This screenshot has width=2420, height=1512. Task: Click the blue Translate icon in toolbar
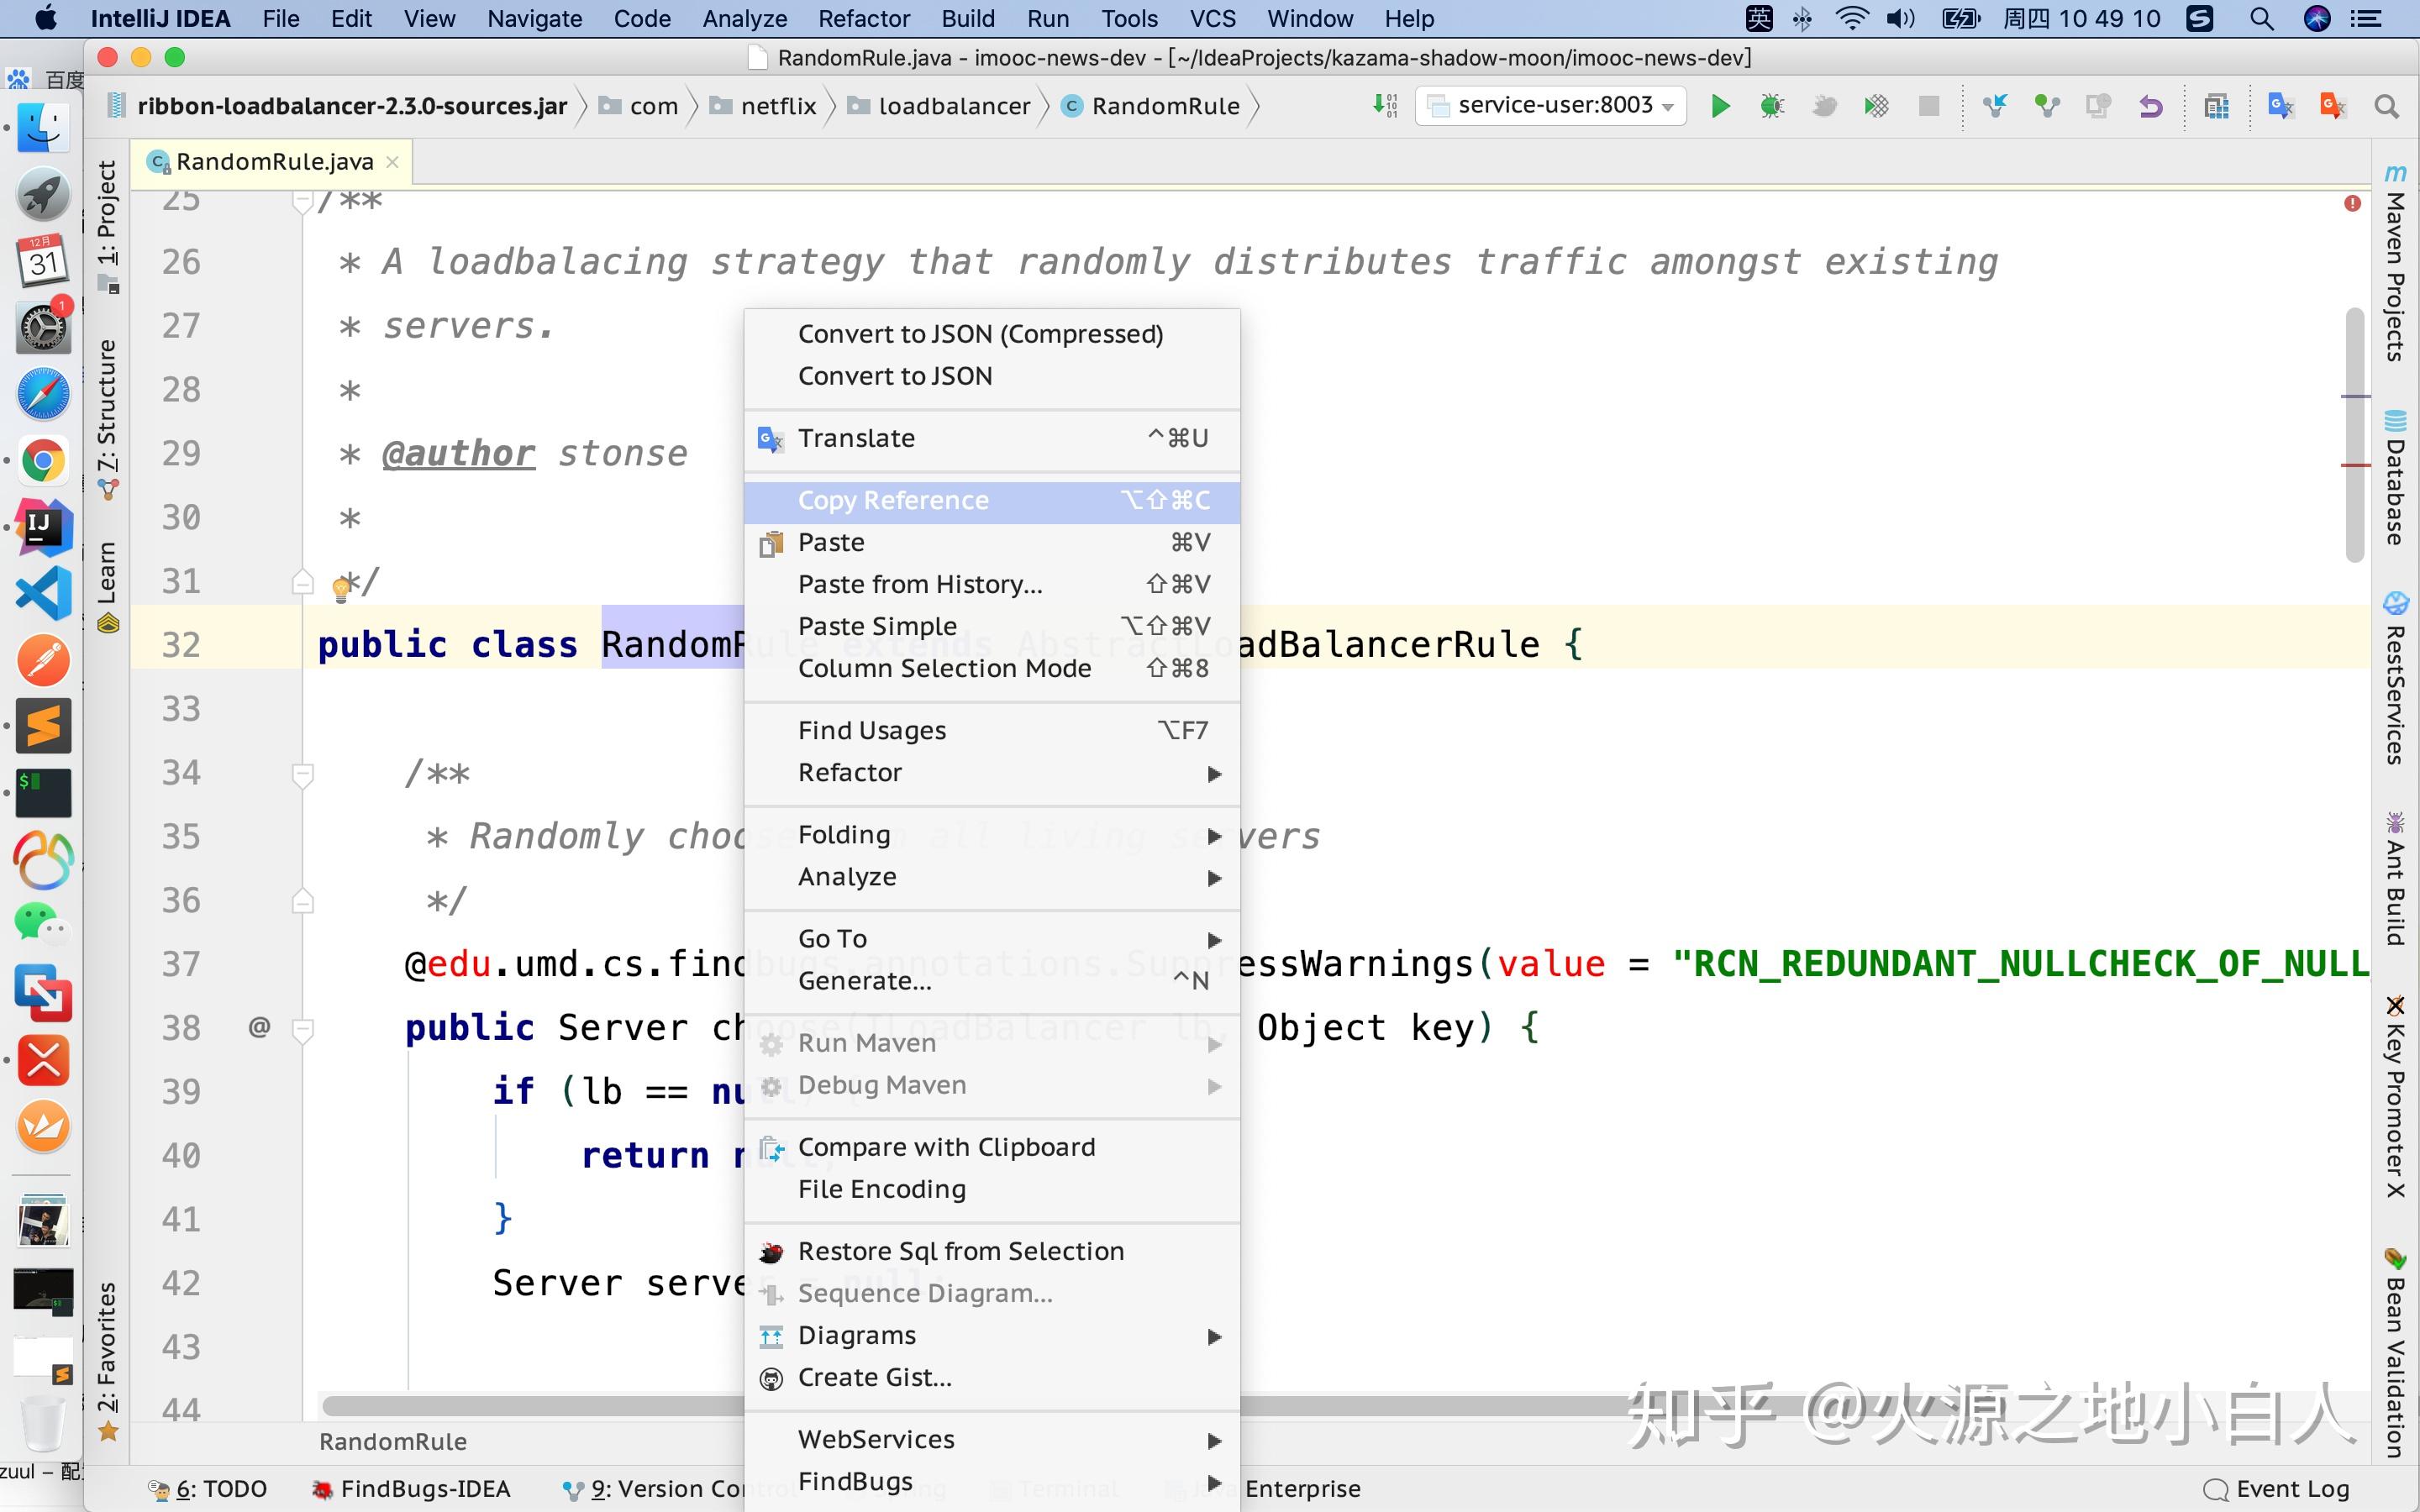[x=2280, y=106]
